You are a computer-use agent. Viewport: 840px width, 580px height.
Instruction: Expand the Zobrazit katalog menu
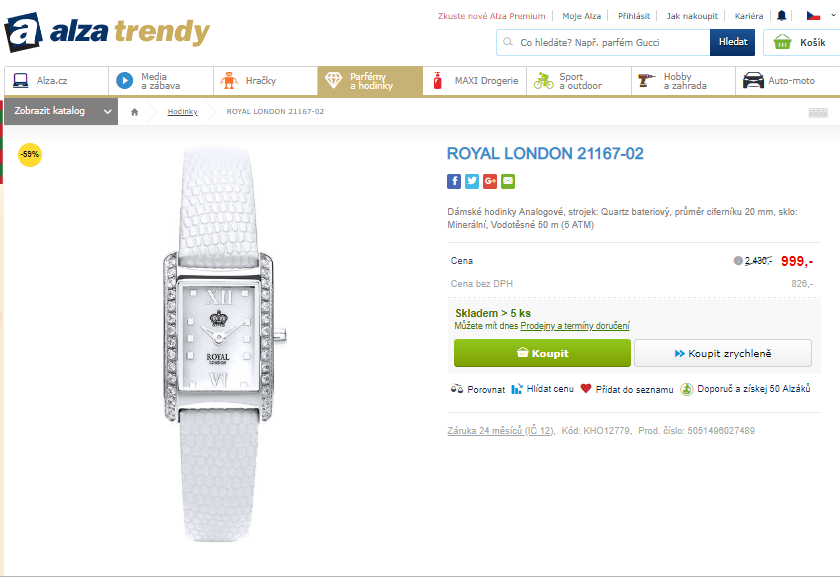point(60,111)
